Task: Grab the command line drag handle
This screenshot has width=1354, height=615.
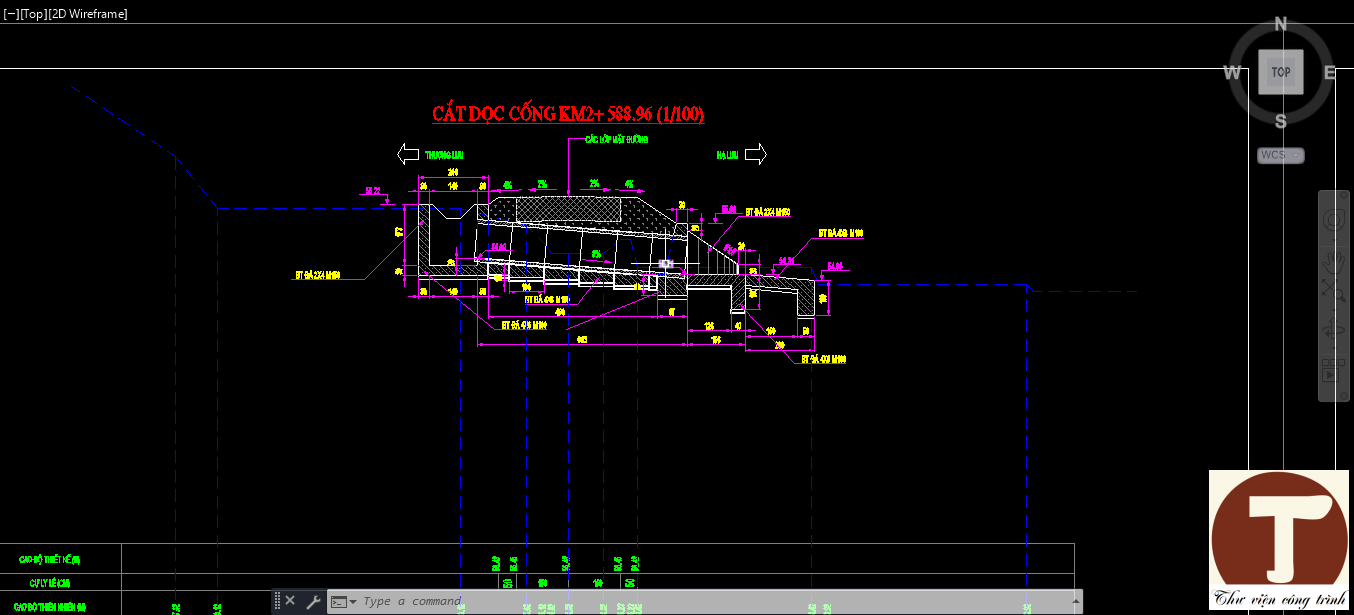Action: pyautogui.click(x=277, y=601)
